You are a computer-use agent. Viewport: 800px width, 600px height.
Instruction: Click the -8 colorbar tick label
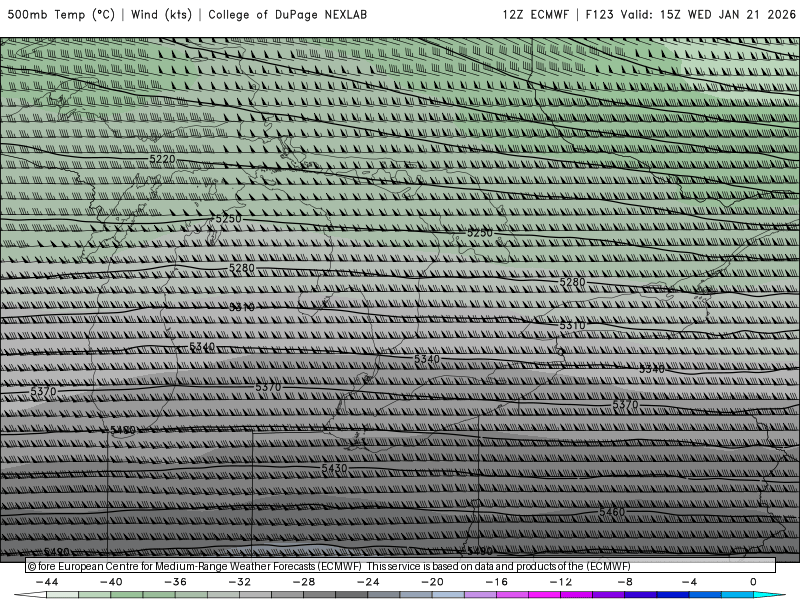coord(625,582)
